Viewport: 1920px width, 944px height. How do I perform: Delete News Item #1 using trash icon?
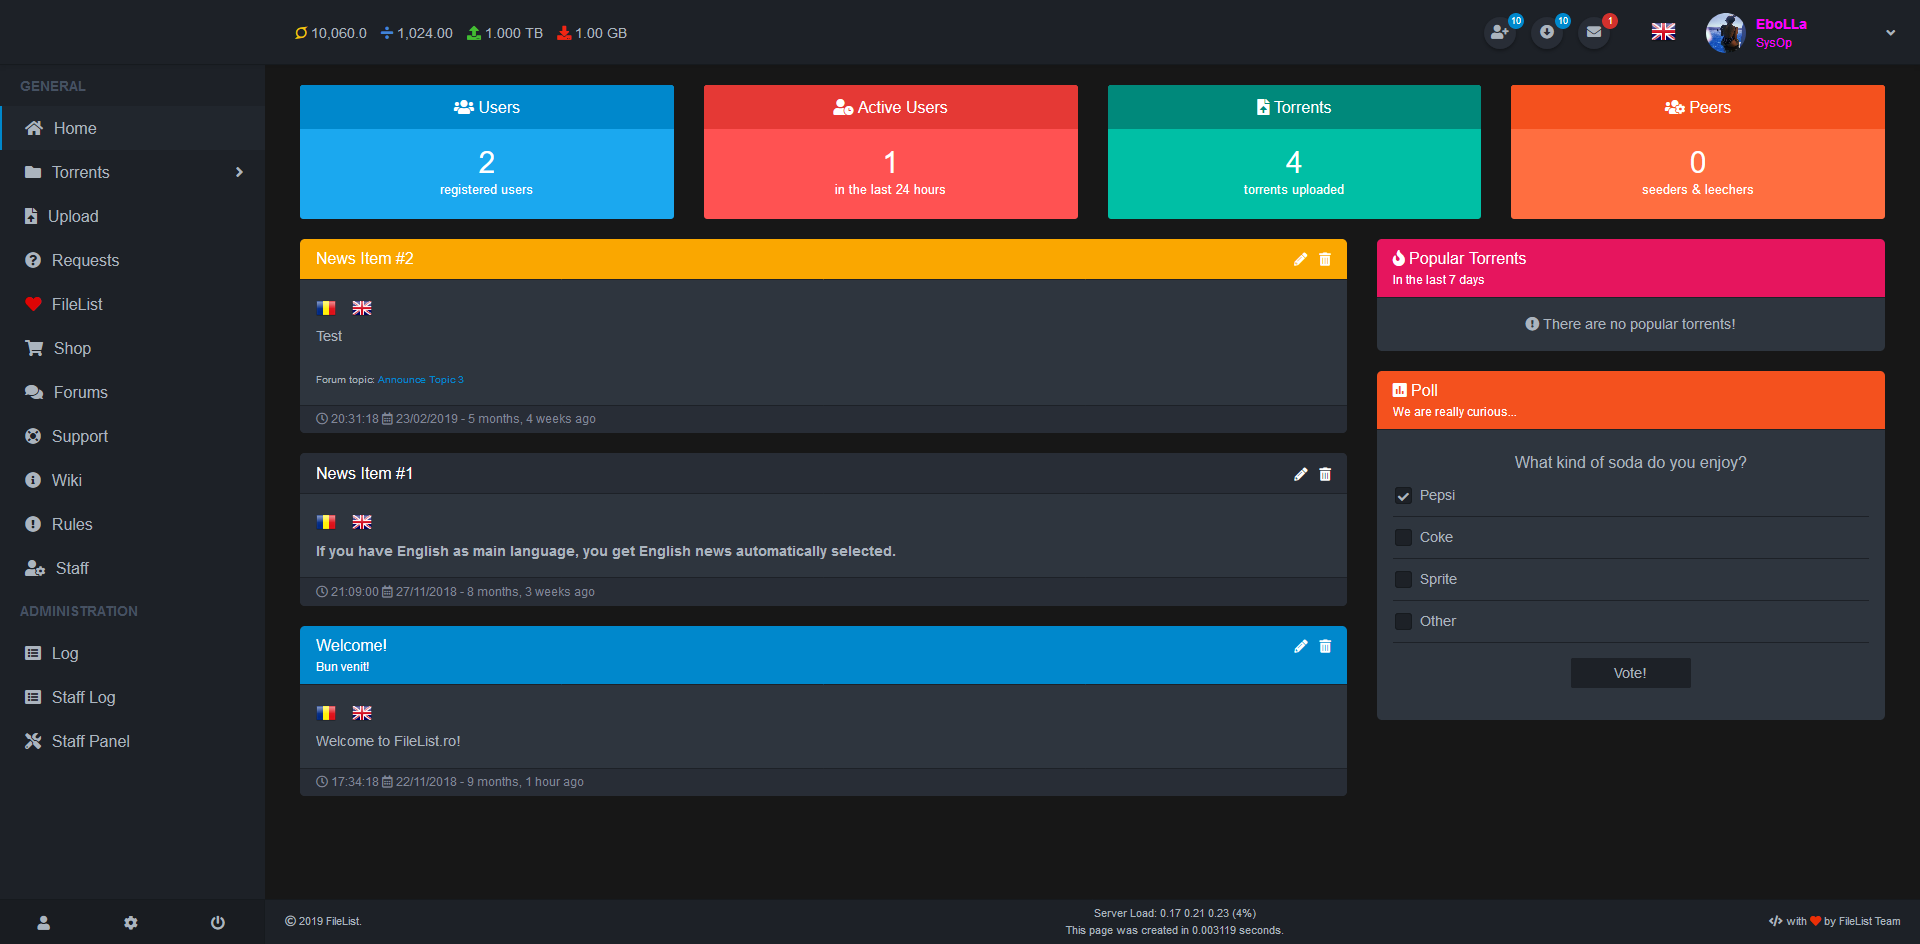(1325, 474)
